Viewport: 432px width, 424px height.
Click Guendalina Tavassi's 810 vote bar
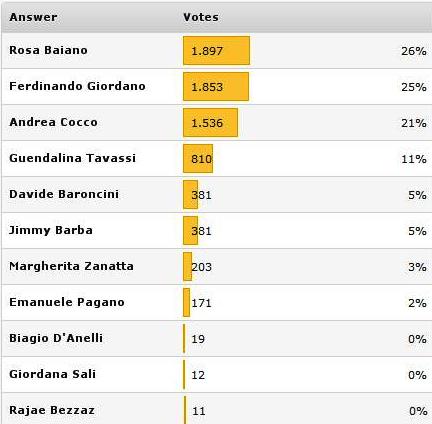coord(198,158)
